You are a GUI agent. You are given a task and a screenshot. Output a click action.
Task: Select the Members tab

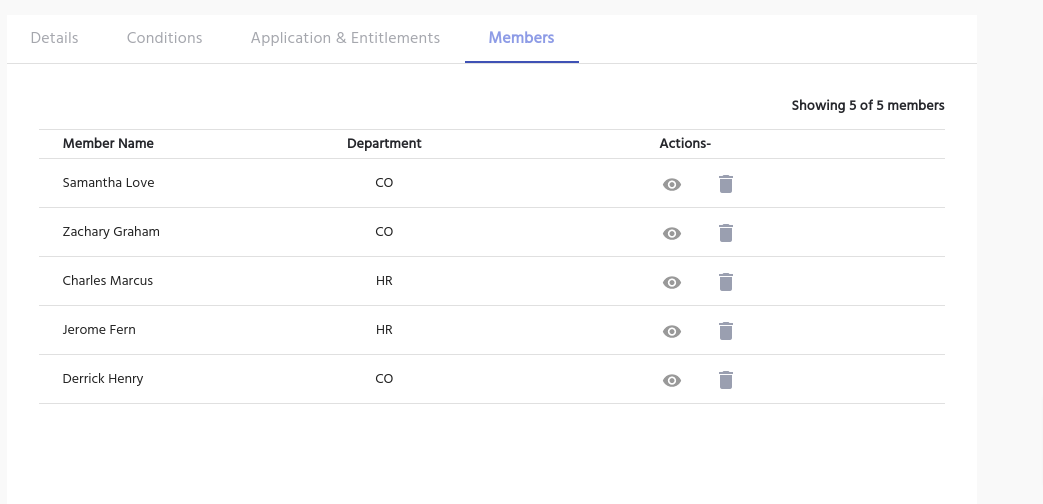click(x=521, y=38)
